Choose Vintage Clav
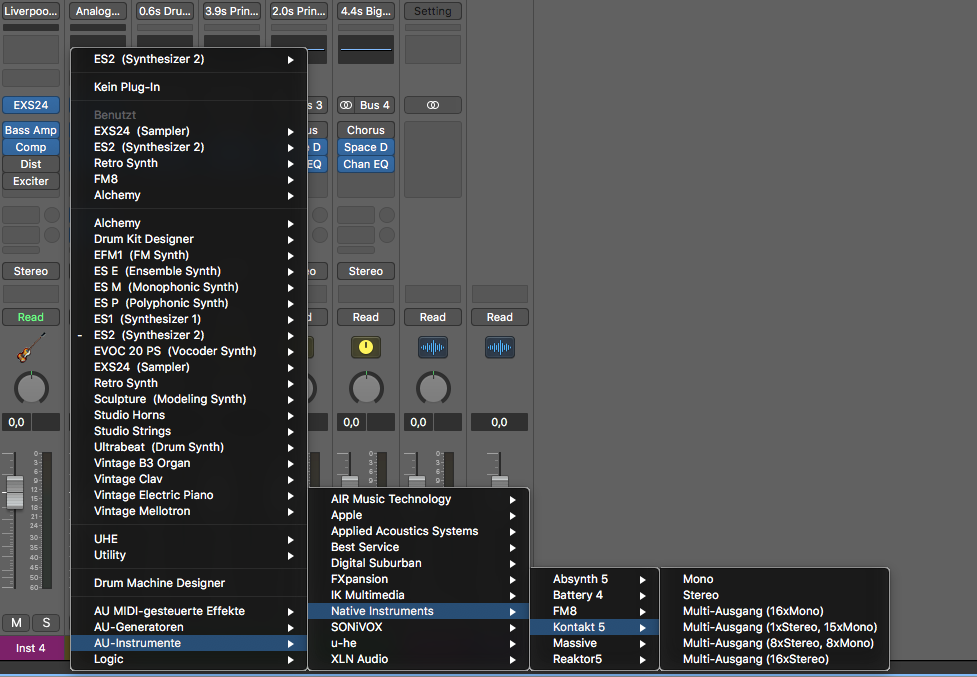977x677 pixels. point(189,479)
